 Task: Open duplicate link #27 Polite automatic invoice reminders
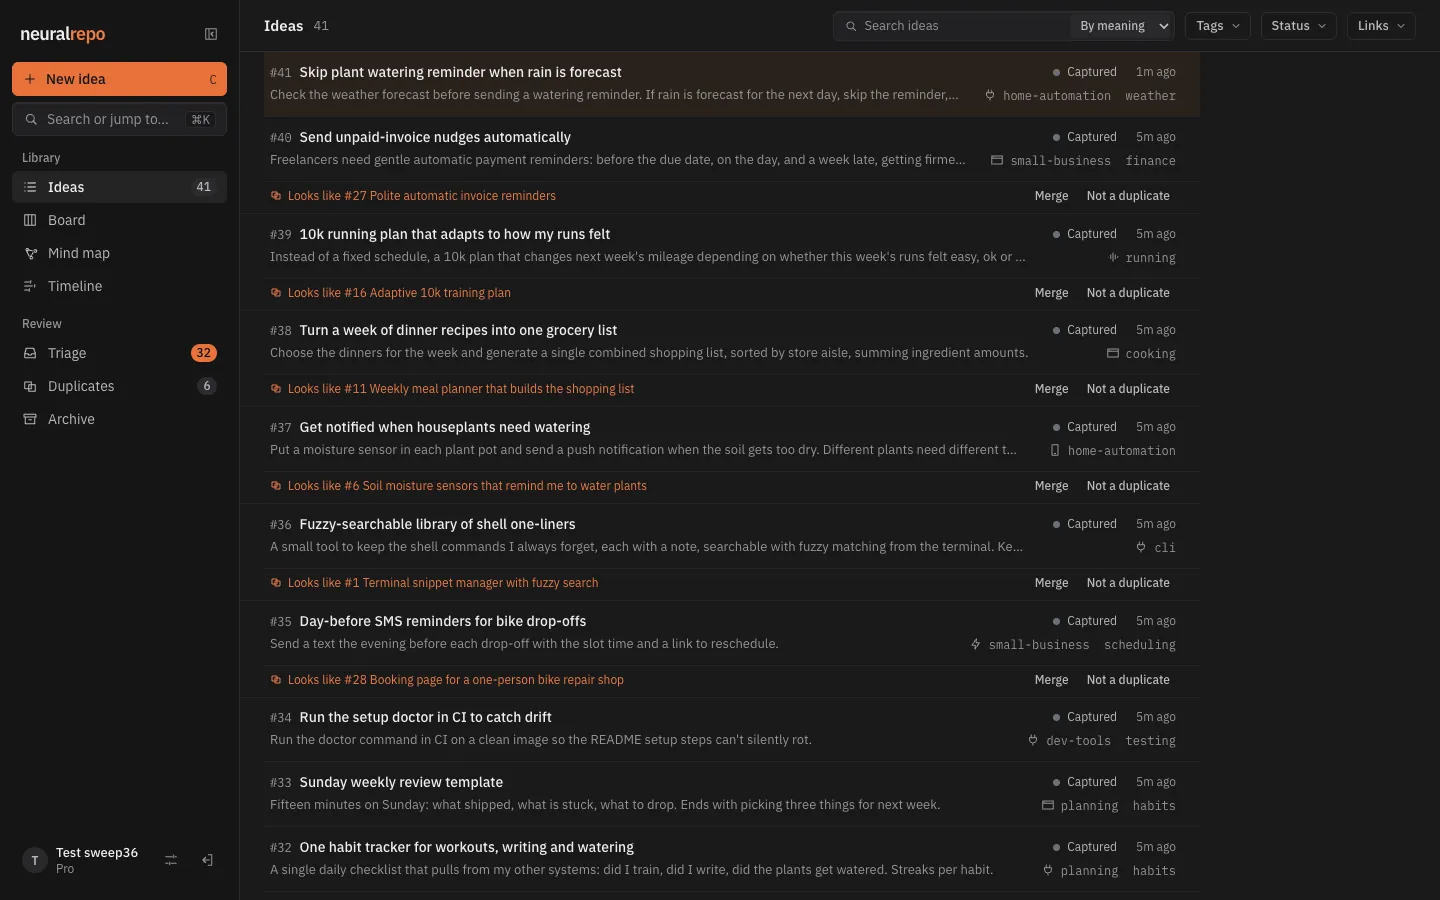(421, 196)
